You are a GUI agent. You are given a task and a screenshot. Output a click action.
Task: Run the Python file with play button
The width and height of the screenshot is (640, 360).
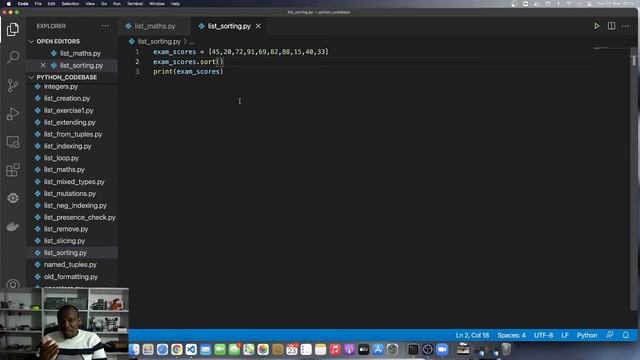(597, 26)
